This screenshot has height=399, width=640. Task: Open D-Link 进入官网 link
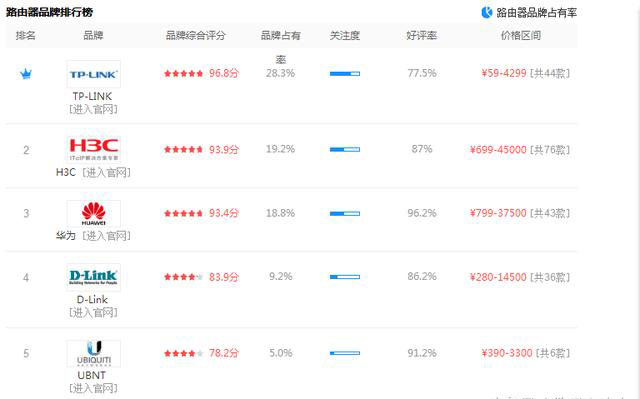pos(93,313)
